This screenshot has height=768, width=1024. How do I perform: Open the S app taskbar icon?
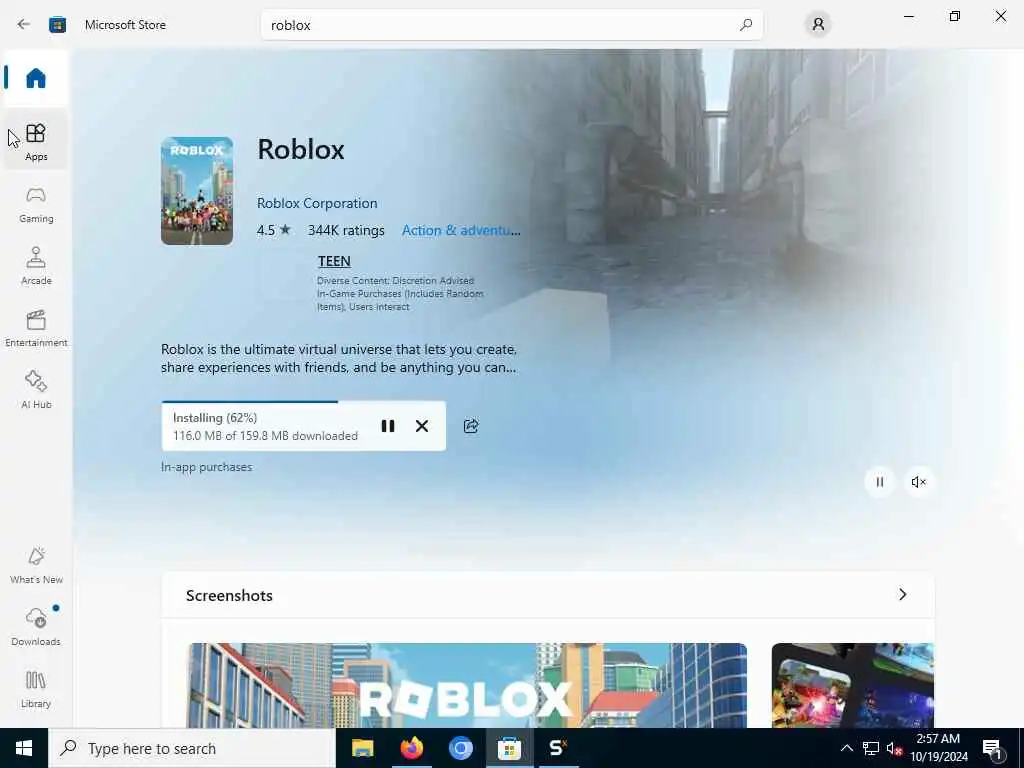(558, 748)
